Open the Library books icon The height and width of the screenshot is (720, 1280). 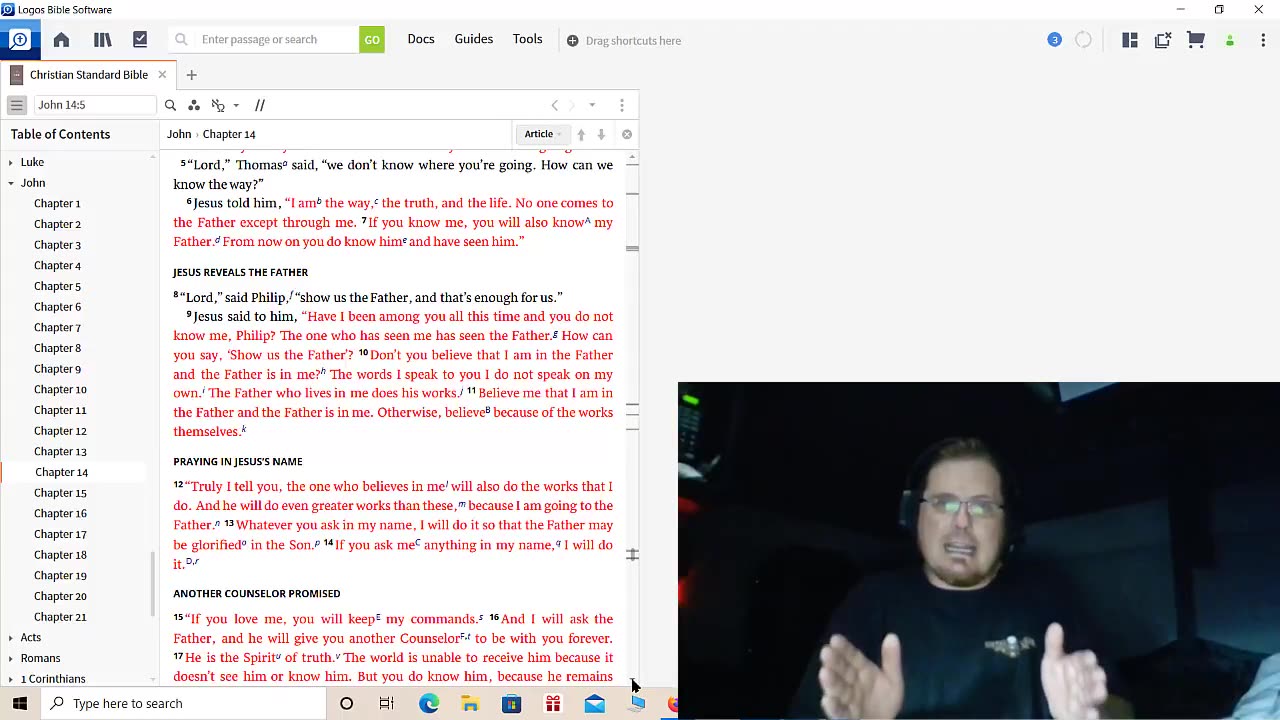[x=102, y=40]
